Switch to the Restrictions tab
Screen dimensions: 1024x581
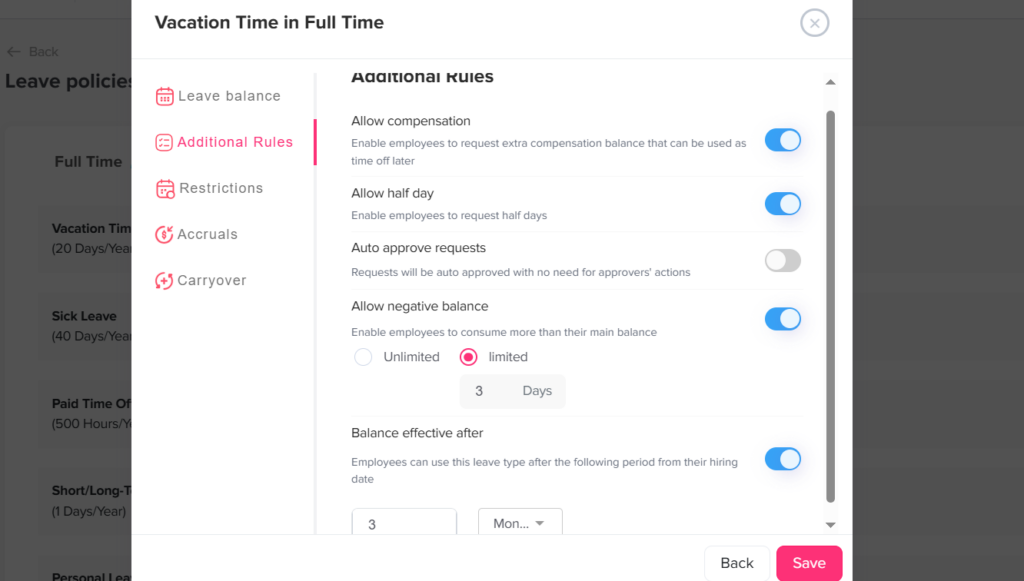click(x=220, y=188)
